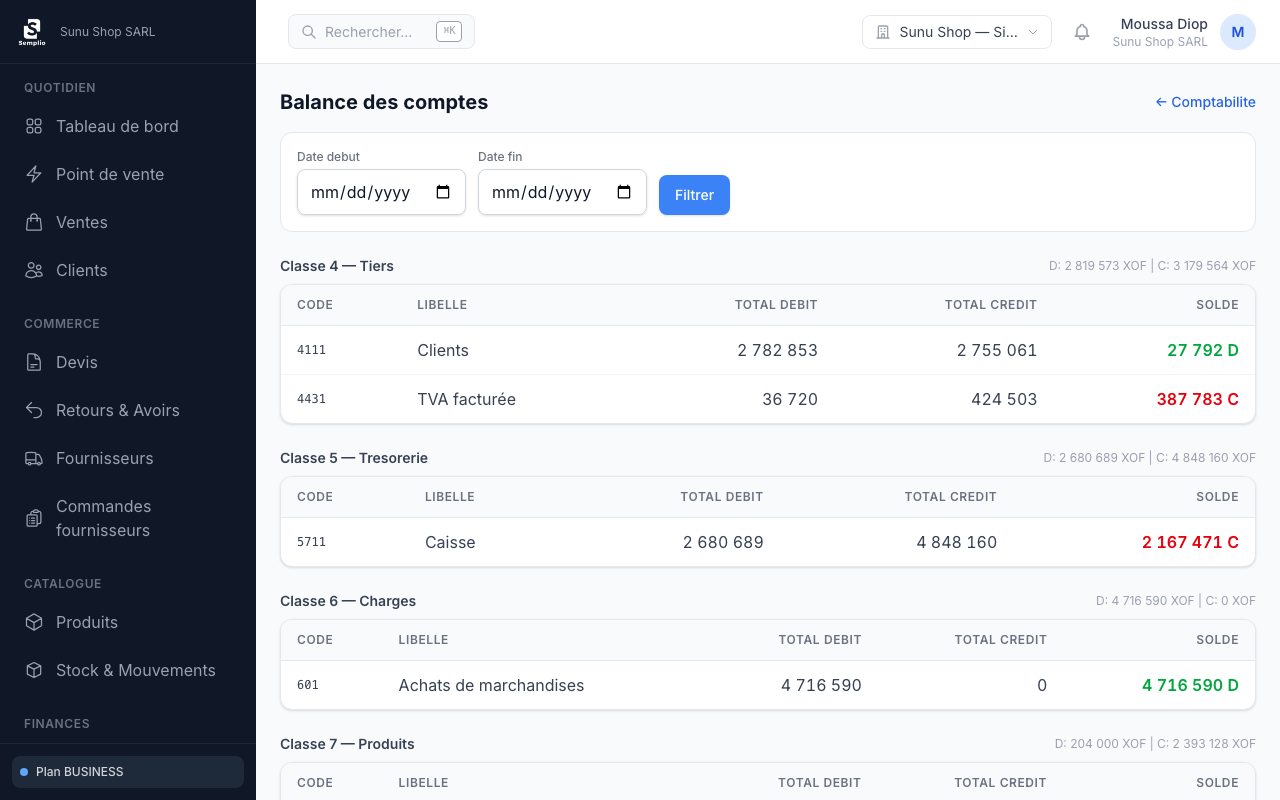Follow the Comptabilite back link
Image resolution: width=1280 pixels, height=800 pixels.
tap(1205, 102)
